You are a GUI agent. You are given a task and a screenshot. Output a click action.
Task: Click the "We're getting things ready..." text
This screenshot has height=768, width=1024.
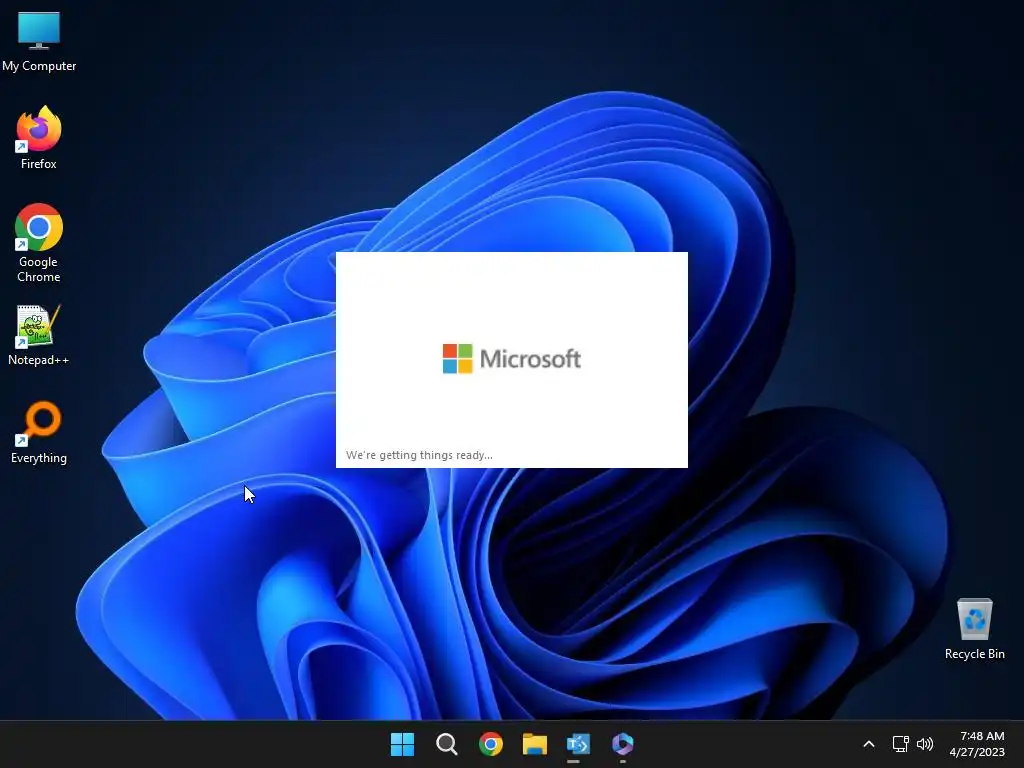coord(419,455)
